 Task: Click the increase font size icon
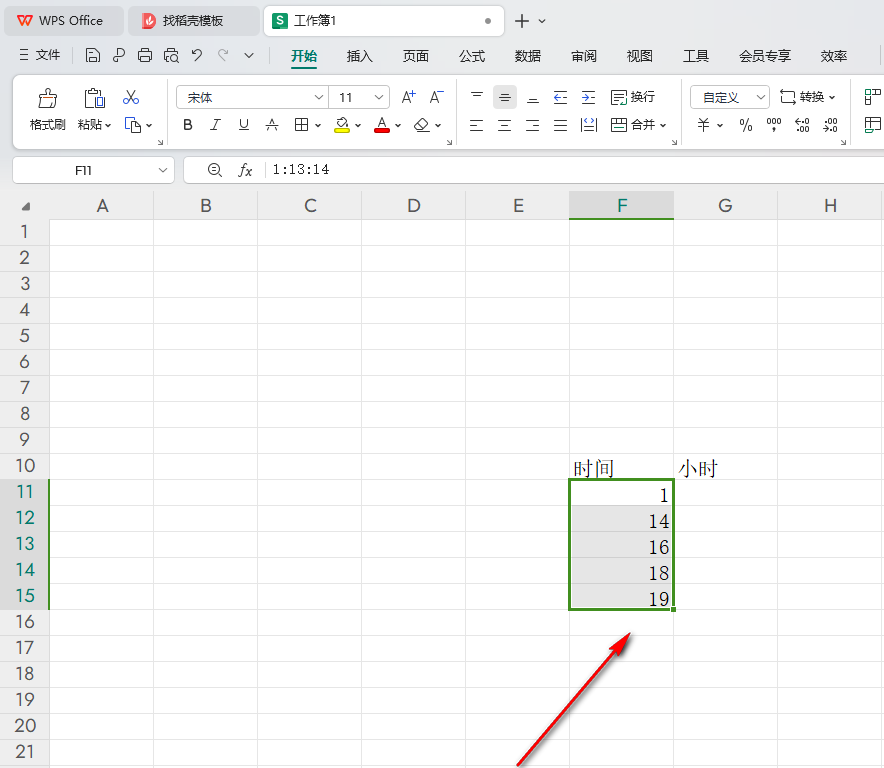coord(408,98)
